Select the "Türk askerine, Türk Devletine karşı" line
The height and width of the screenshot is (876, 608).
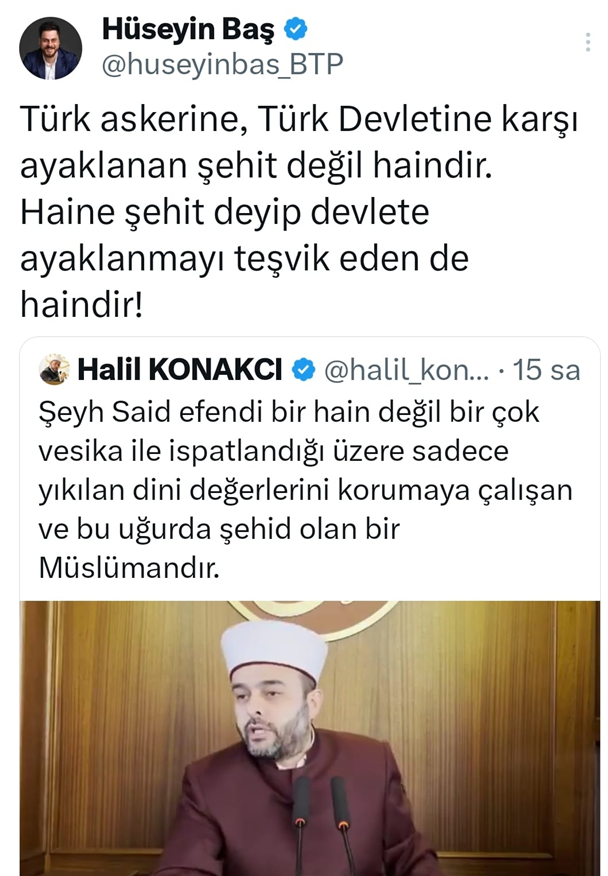coord(299,120)
